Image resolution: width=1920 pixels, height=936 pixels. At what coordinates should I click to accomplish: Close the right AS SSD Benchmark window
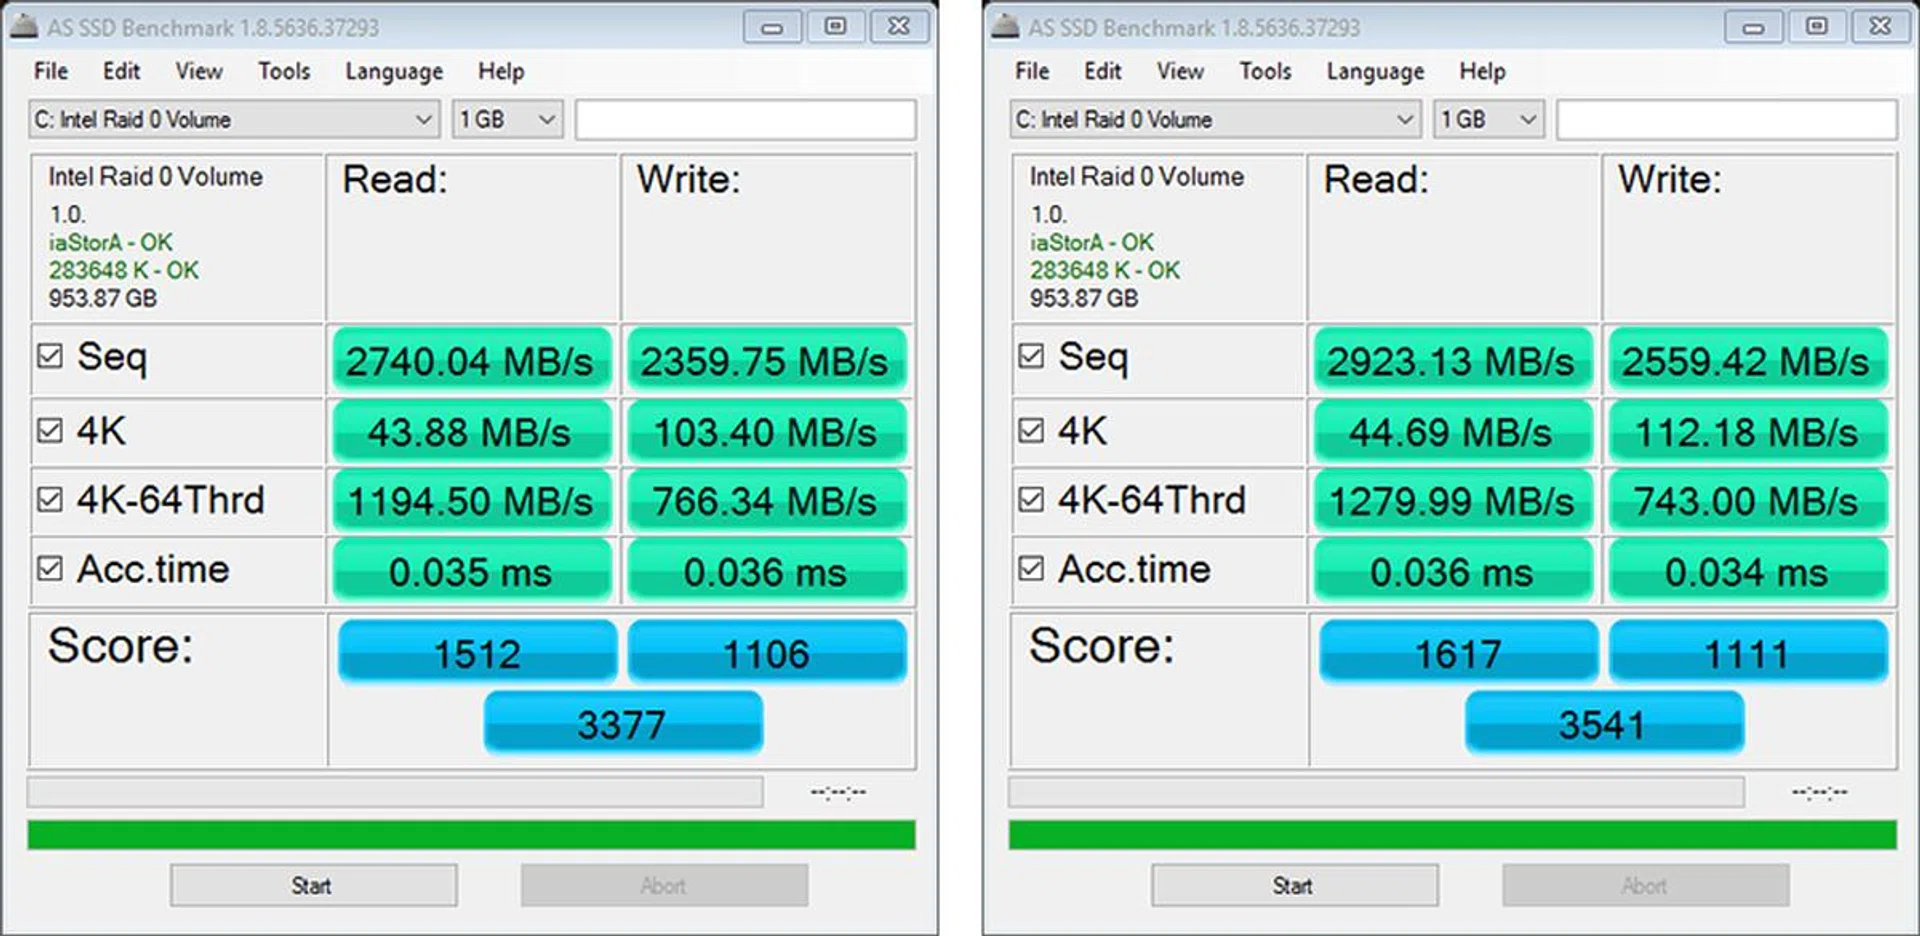pos(1880,27)
